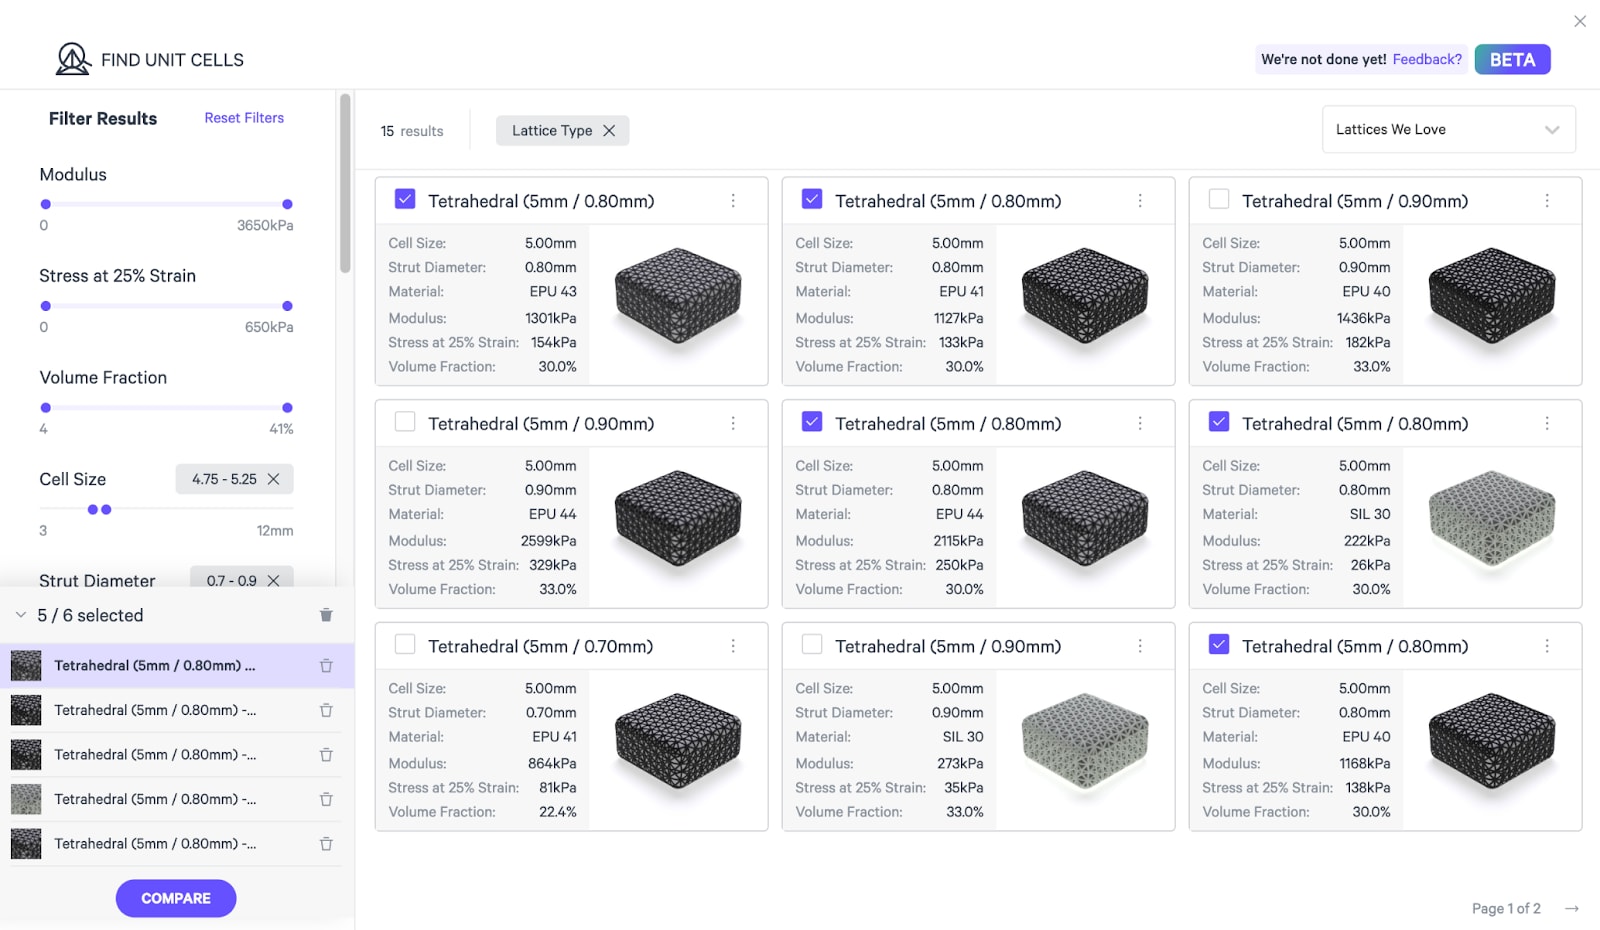
Task: Click the Modulus slider right handle
Action: point(287,204)
